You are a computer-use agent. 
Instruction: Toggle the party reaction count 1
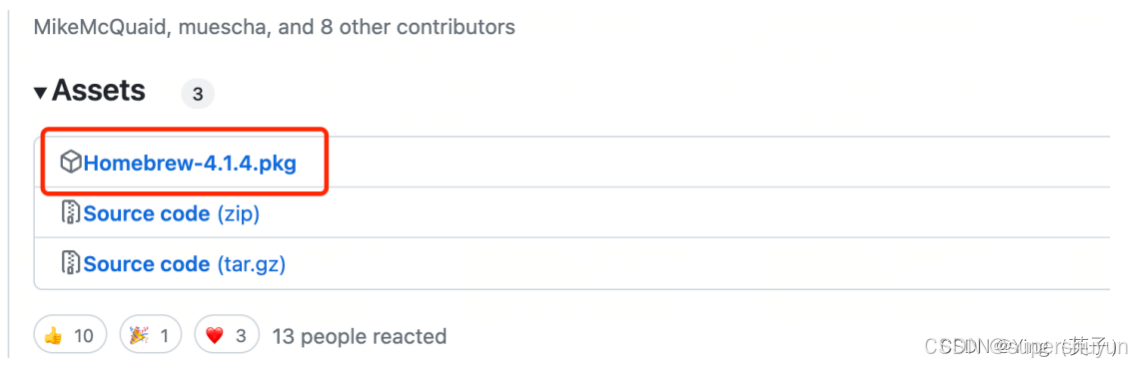tap(151, 336)
